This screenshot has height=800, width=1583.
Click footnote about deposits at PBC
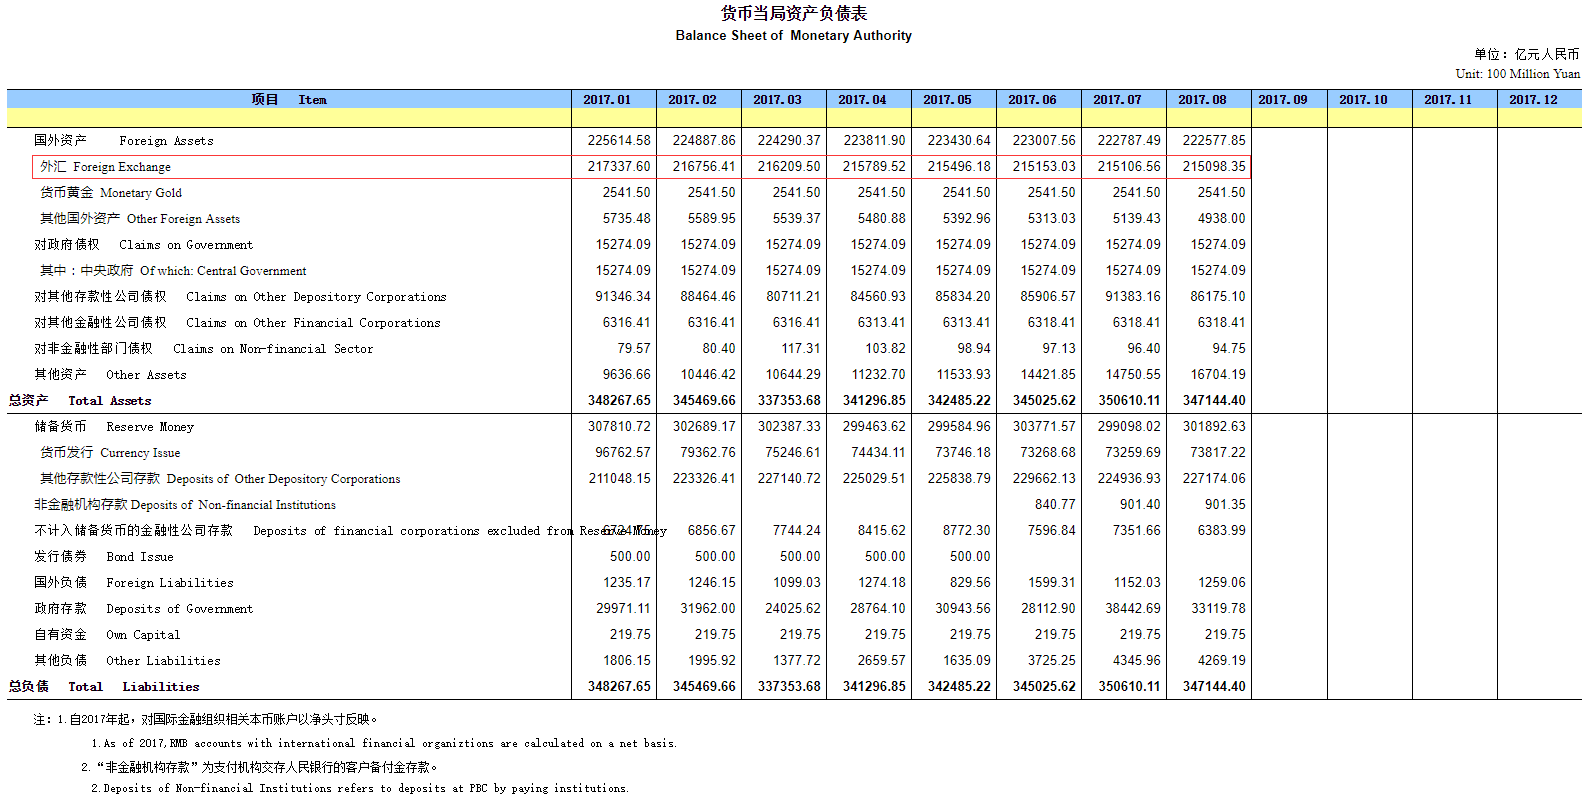(x=360, y=789)
